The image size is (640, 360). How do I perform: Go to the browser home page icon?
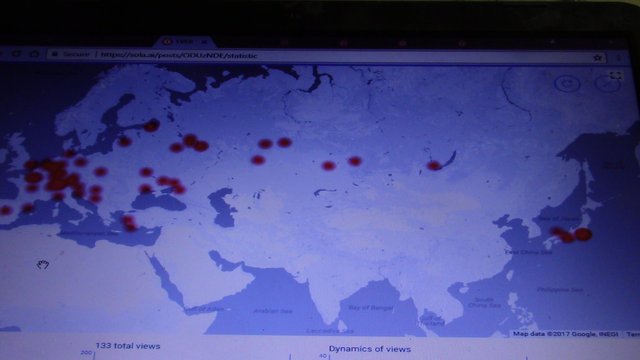[35, 53]
